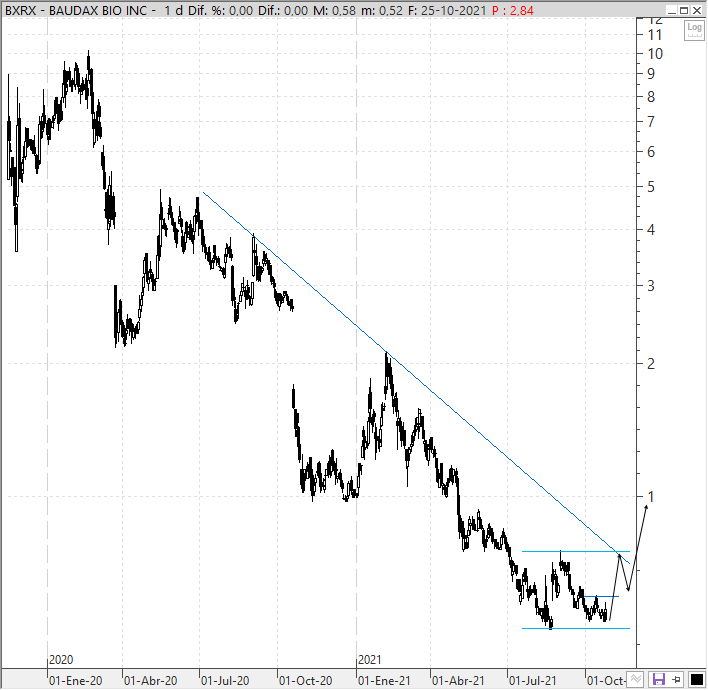The height and width of the screenshot is (690, 708).
Task: Click the Dif. %: 0,00 header value
Action: [x=220, y=10]
